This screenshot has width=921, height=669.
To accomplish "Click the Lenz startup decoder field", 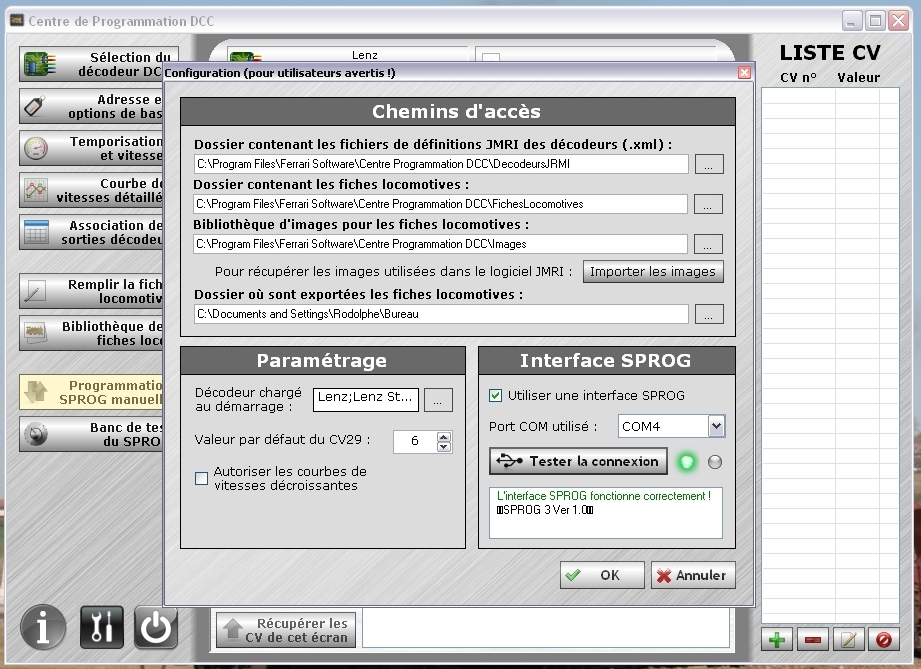I will pyautogui.click(x=366, y=400).
